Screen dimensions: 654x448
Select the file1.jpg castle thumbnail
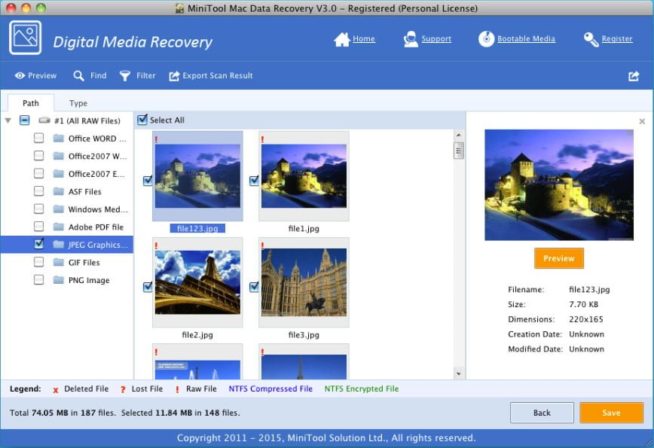click(304, 176)
